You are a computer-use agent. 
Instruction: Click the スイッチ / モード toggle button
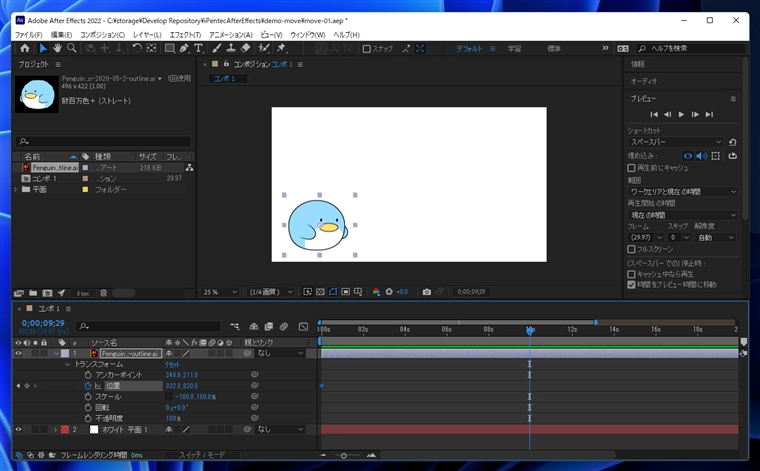pos(202,455)
